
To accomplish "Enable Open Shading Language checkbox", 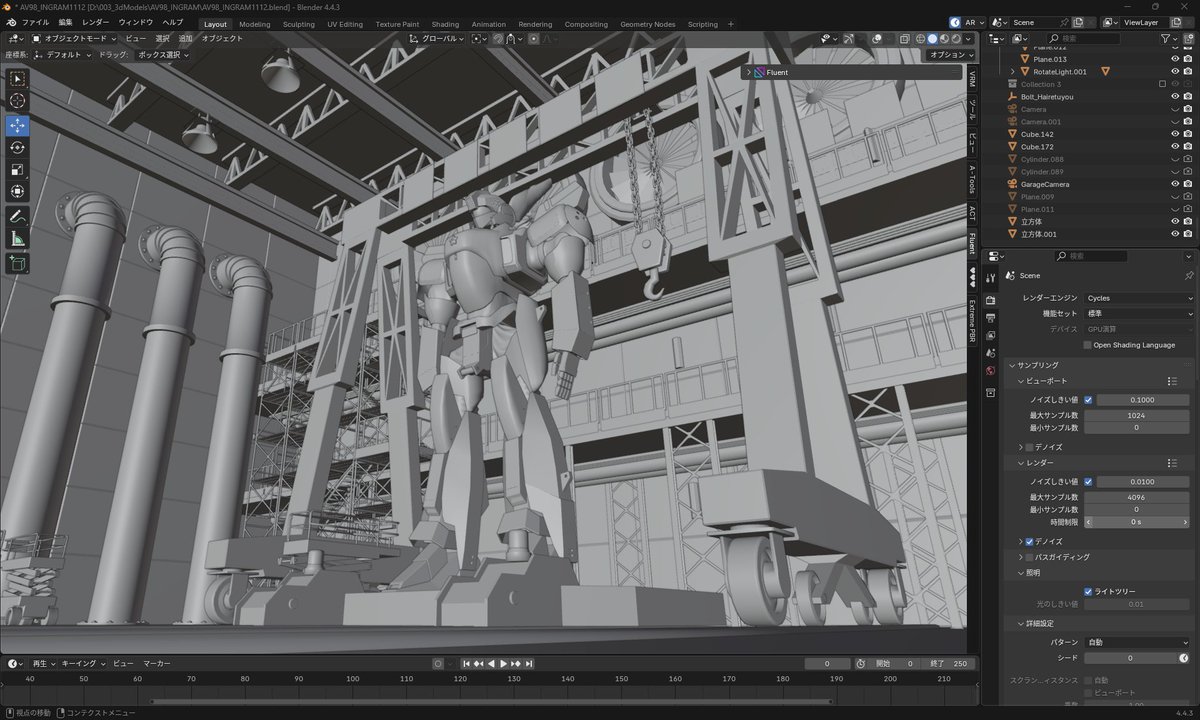I will 1088,345.
